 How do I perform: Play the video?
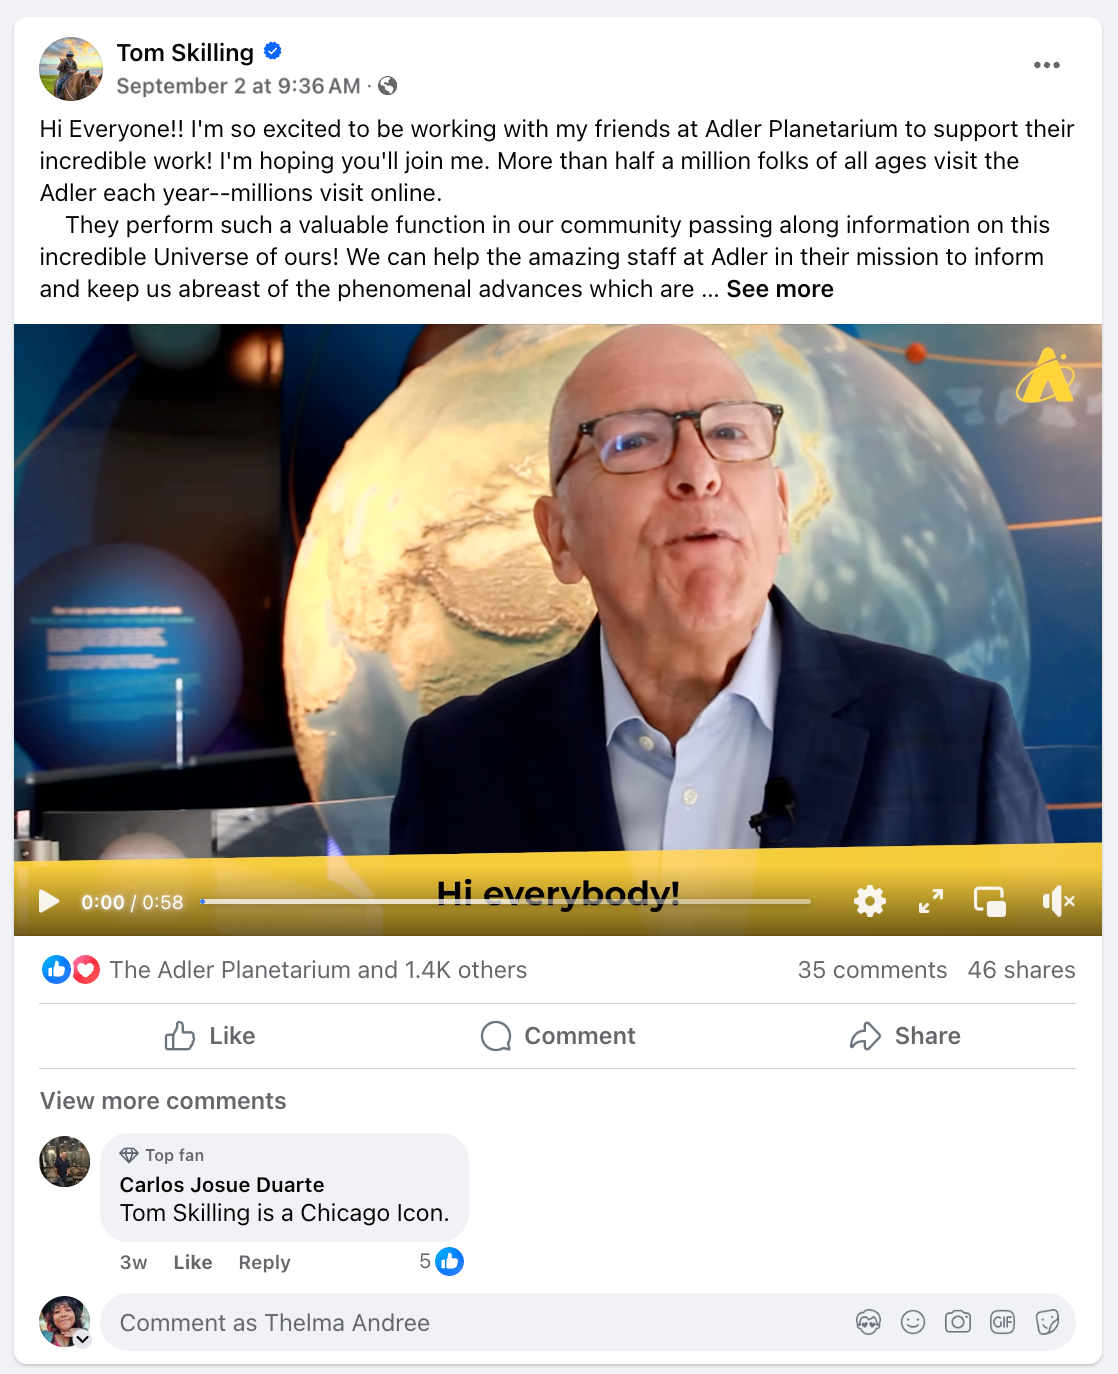[48, 901]
